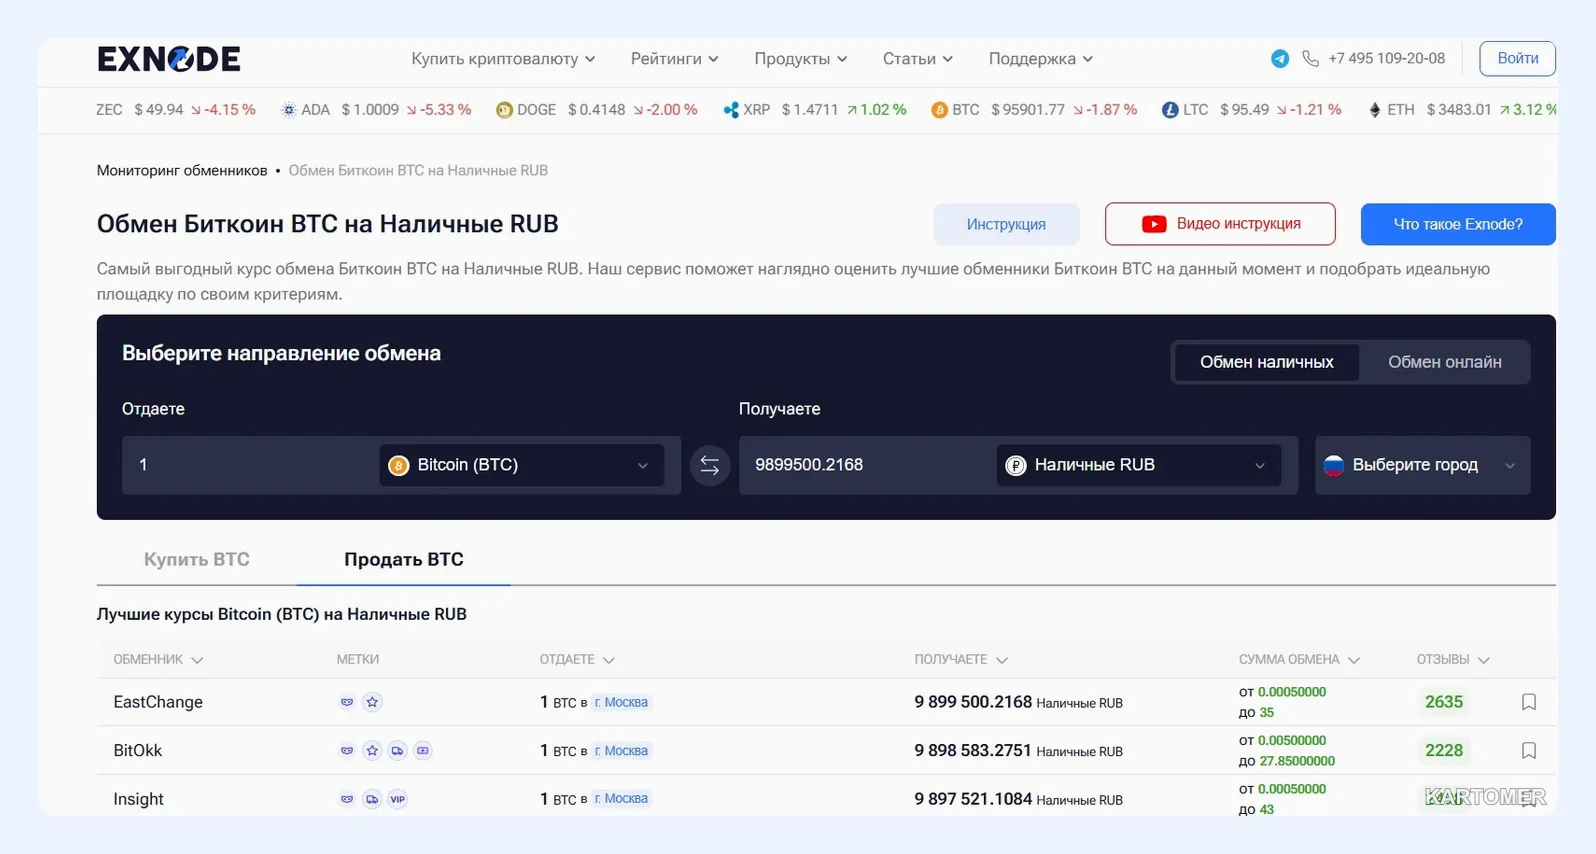The height and width of the screenshot is (854, 1596).
Task: Click the LTC coin icon in ticker
Action: (x=1170, y=110)
